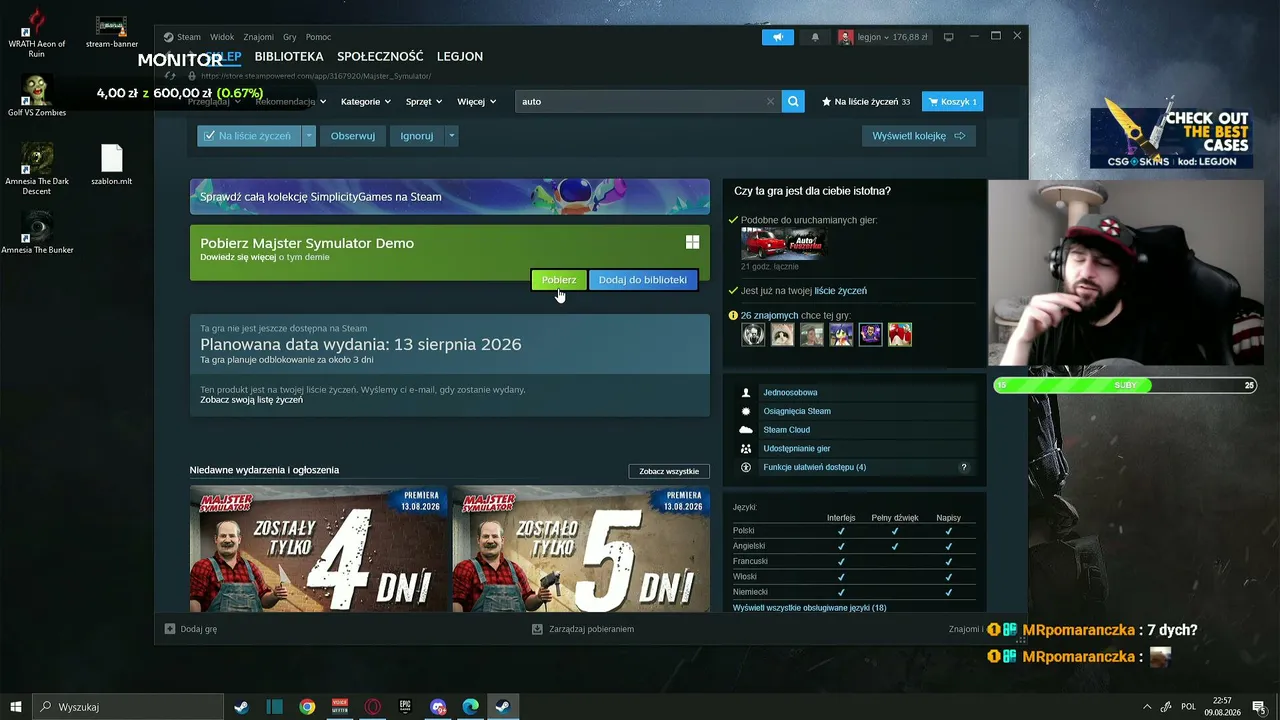Open Opera browser from the taskbar
Screen dimensions: 1280x720
click(x=373, y=707)
